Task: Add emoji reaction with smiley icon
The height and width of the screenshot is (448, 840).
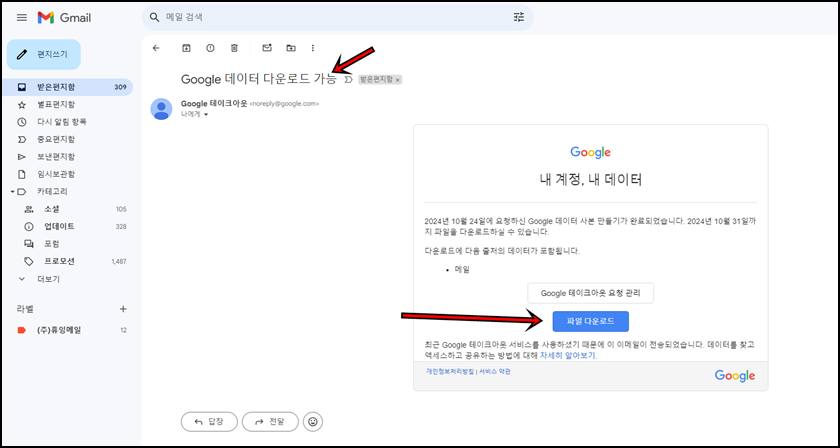Action: [x=313, y=422]
